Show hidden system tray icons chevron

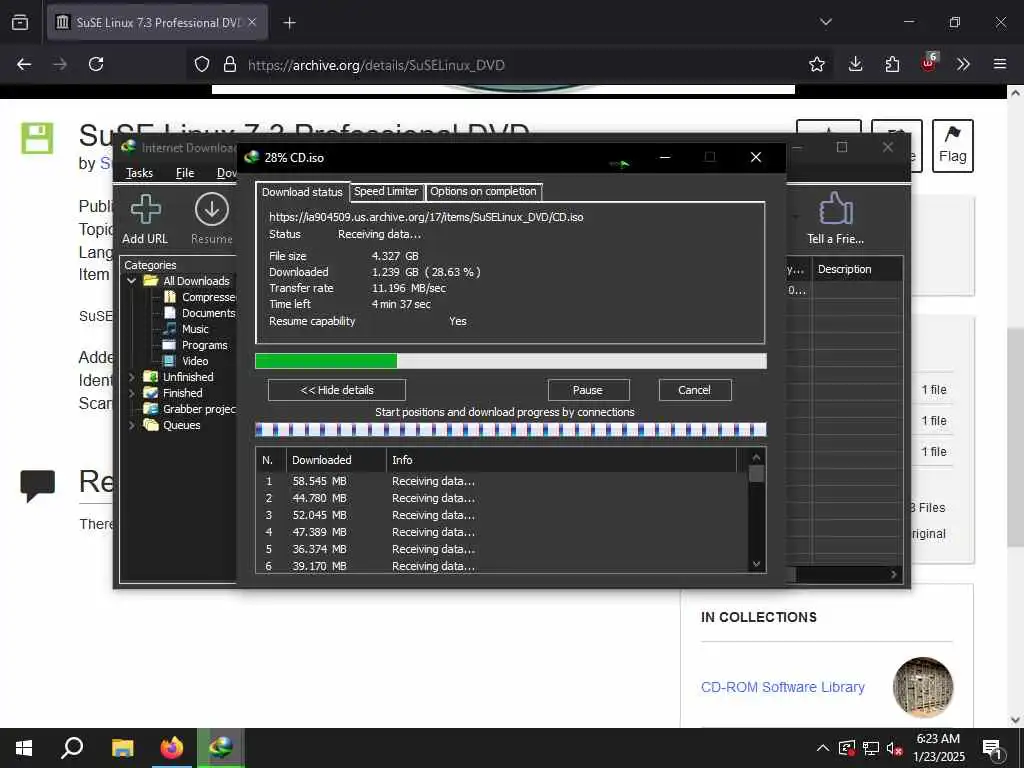click(x=823, y=748)
